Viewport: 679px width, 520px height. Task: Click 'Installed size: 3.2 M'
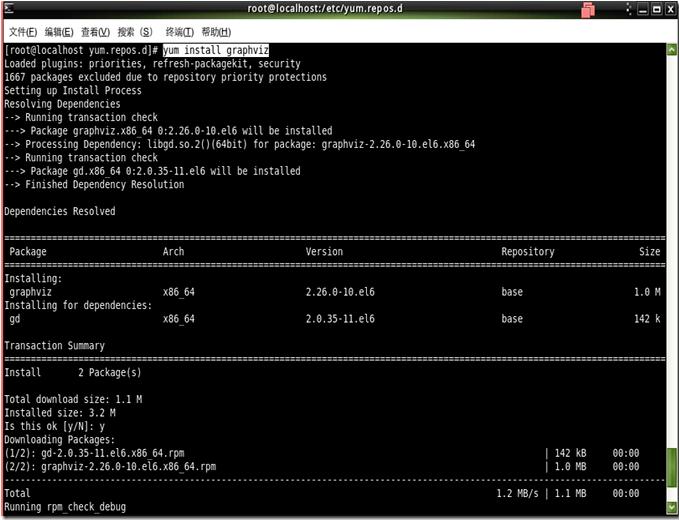[60, 413]
